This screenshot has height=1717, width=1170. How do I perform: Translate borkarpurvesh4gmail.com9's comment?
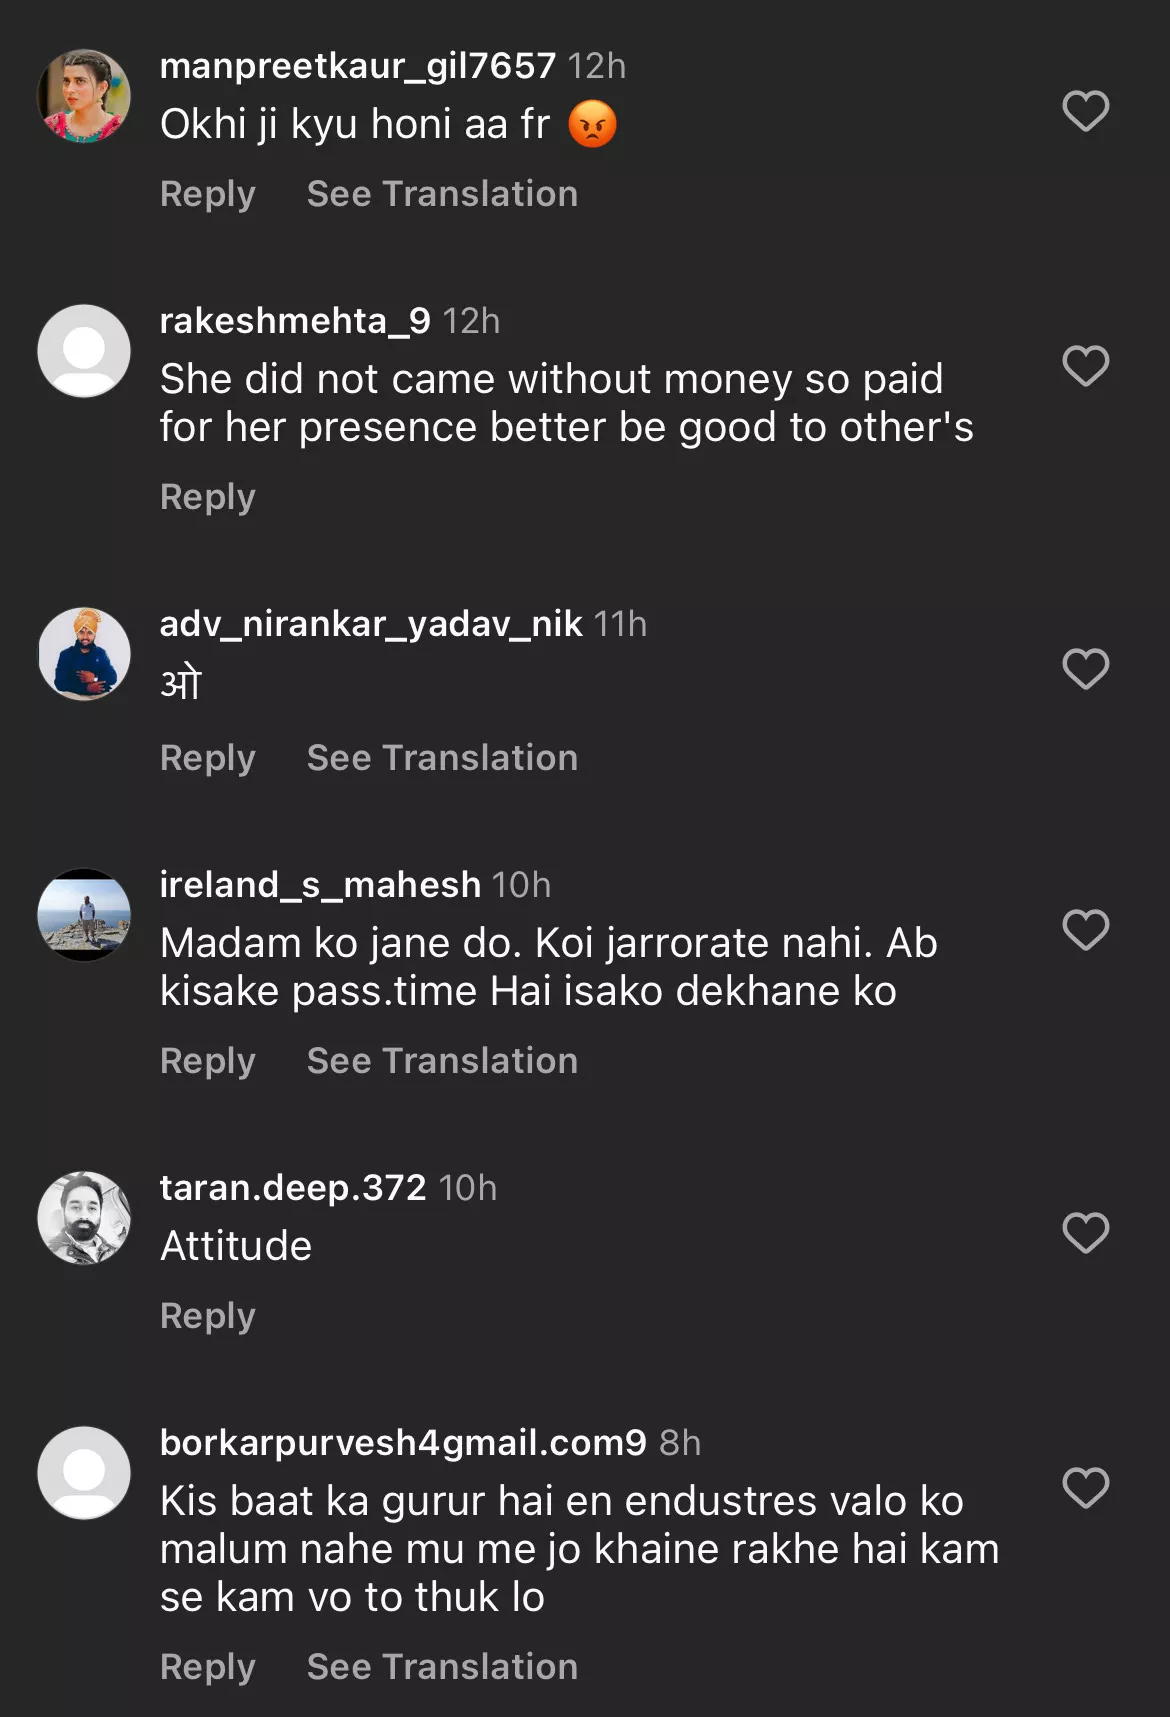[x=442, y=1667]
